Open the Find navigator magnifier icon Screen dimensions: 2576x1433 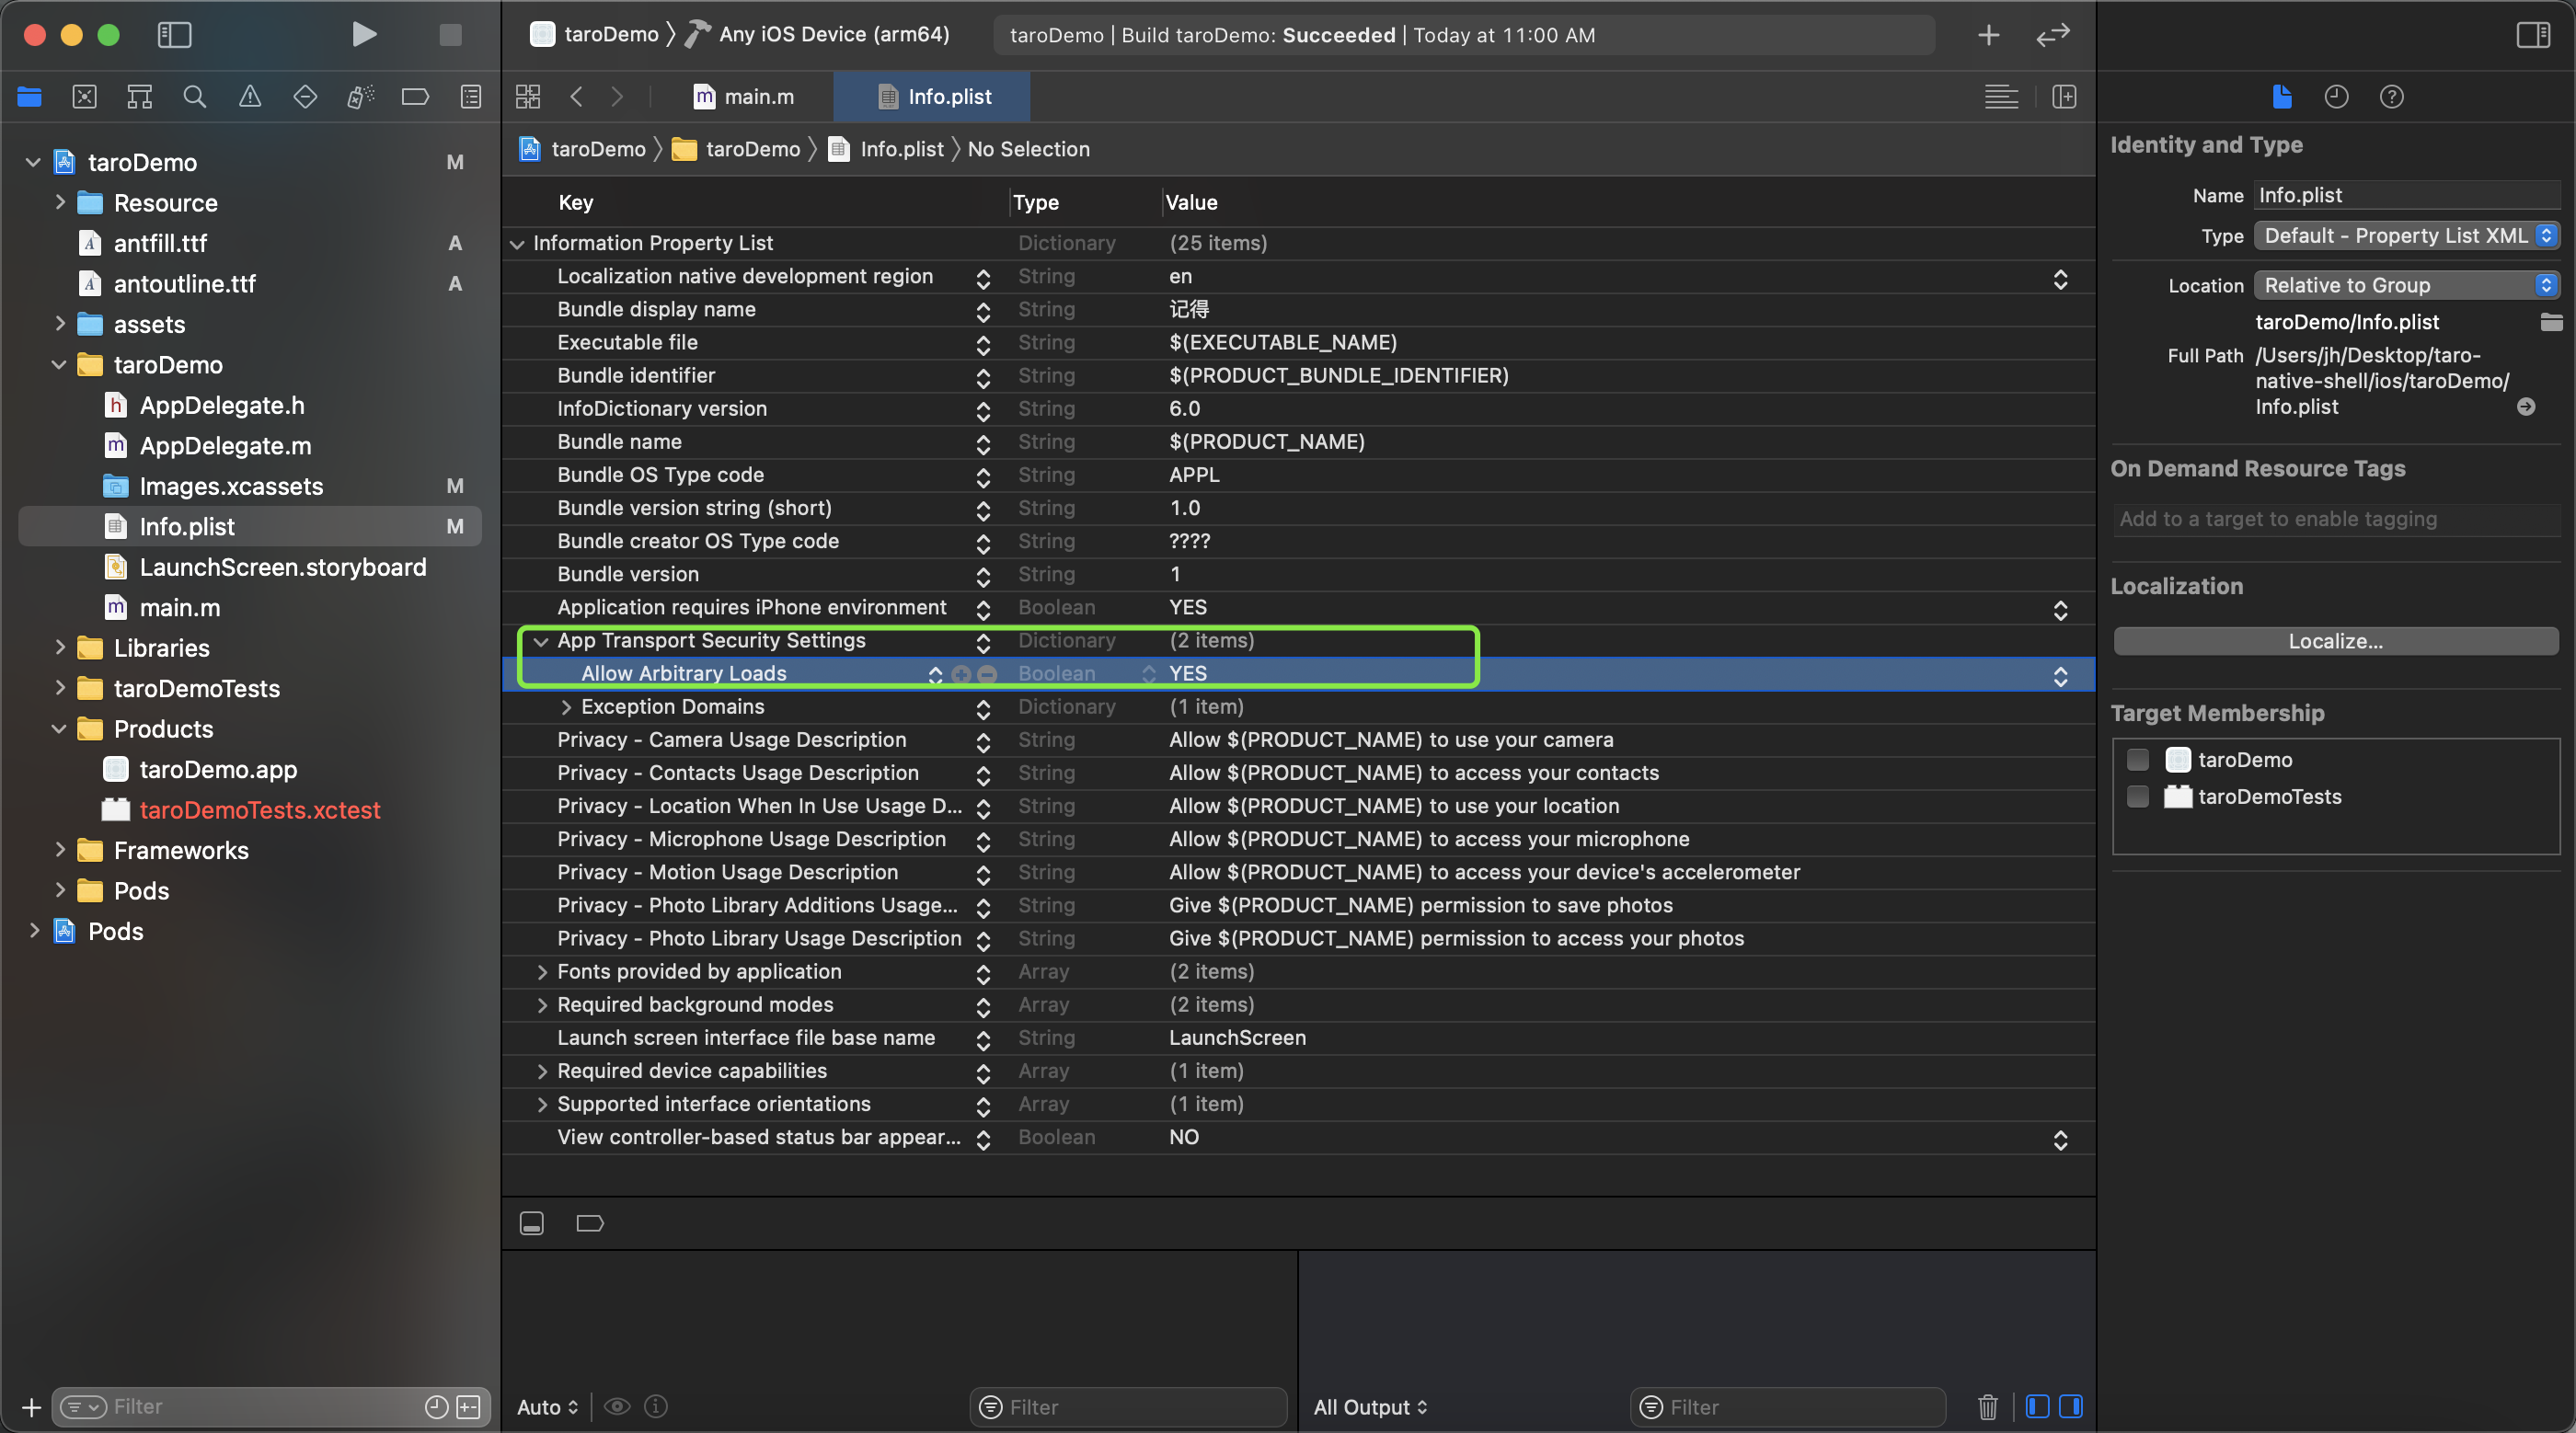tap(194, 97)
